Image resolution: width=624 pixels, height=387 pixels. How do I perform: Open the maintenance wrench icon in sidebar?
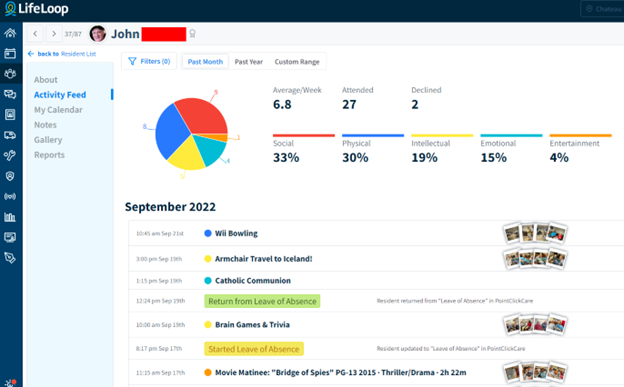[10, 155]
